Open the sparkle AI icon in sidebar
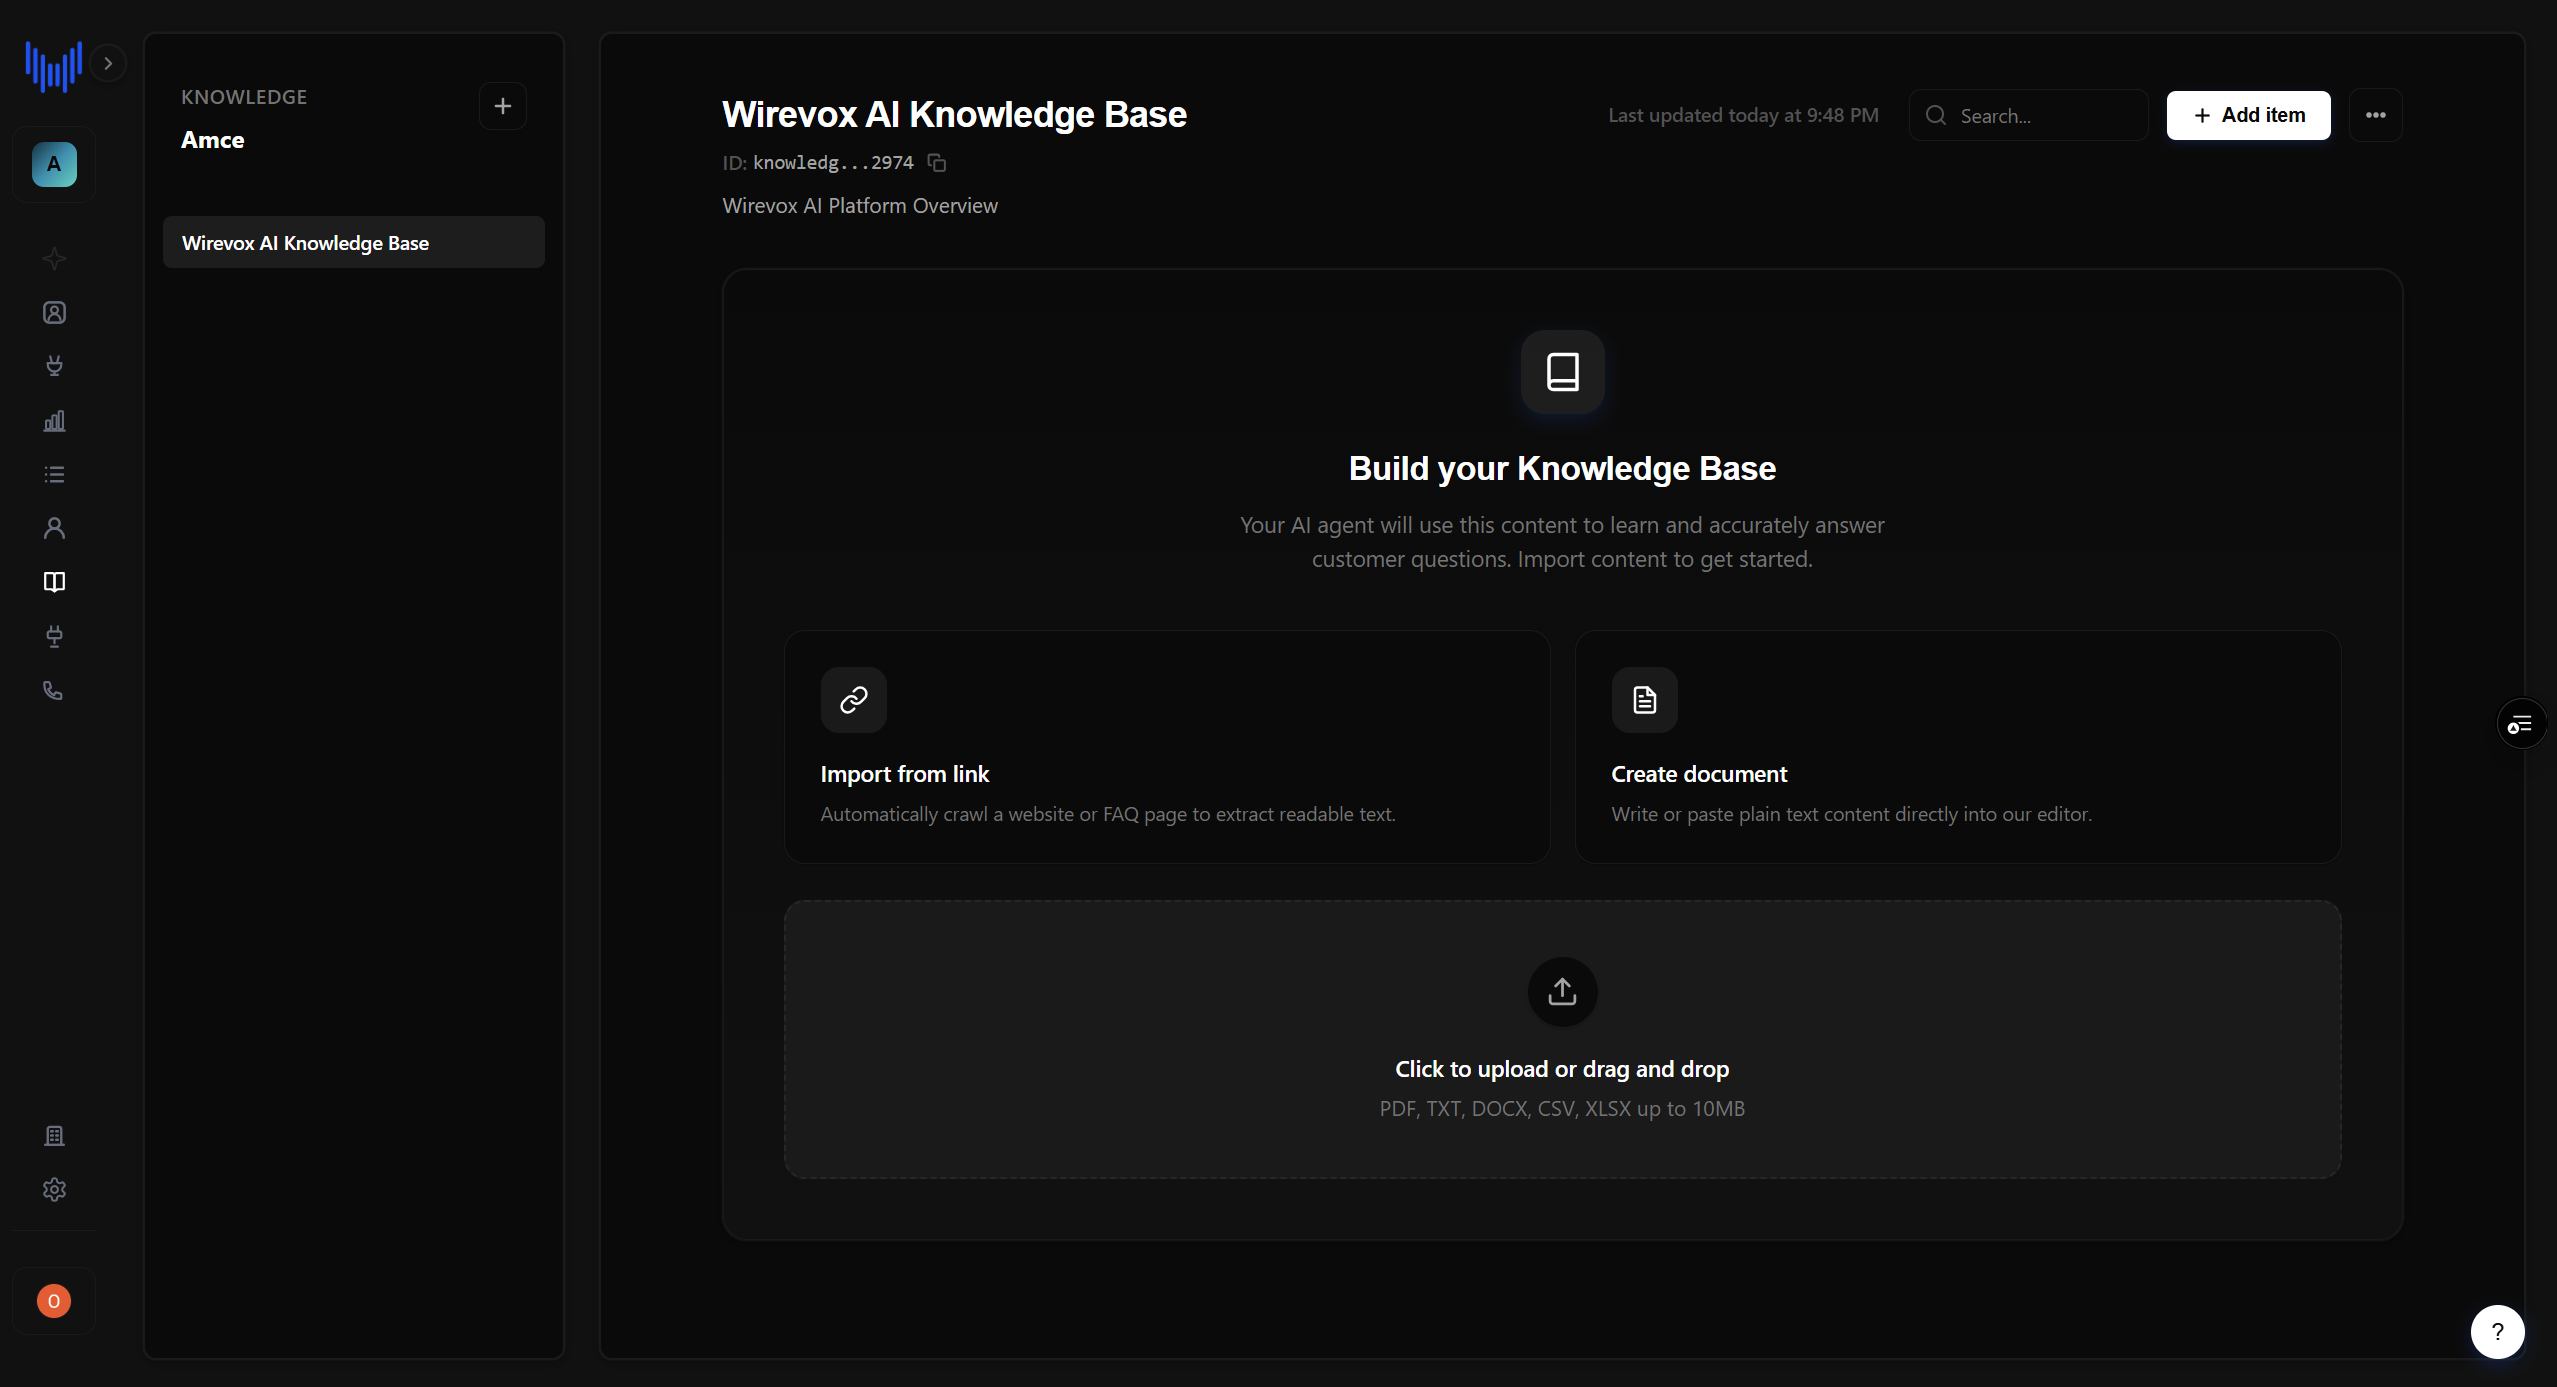2557x1387 pixels. point(54,259)
